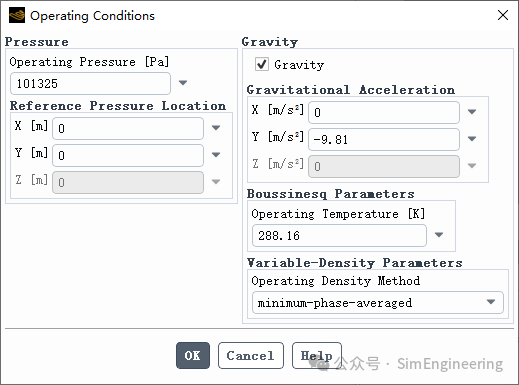
Task: Close the Operating Conditions dialog
Action: click(x=503, y=15)
